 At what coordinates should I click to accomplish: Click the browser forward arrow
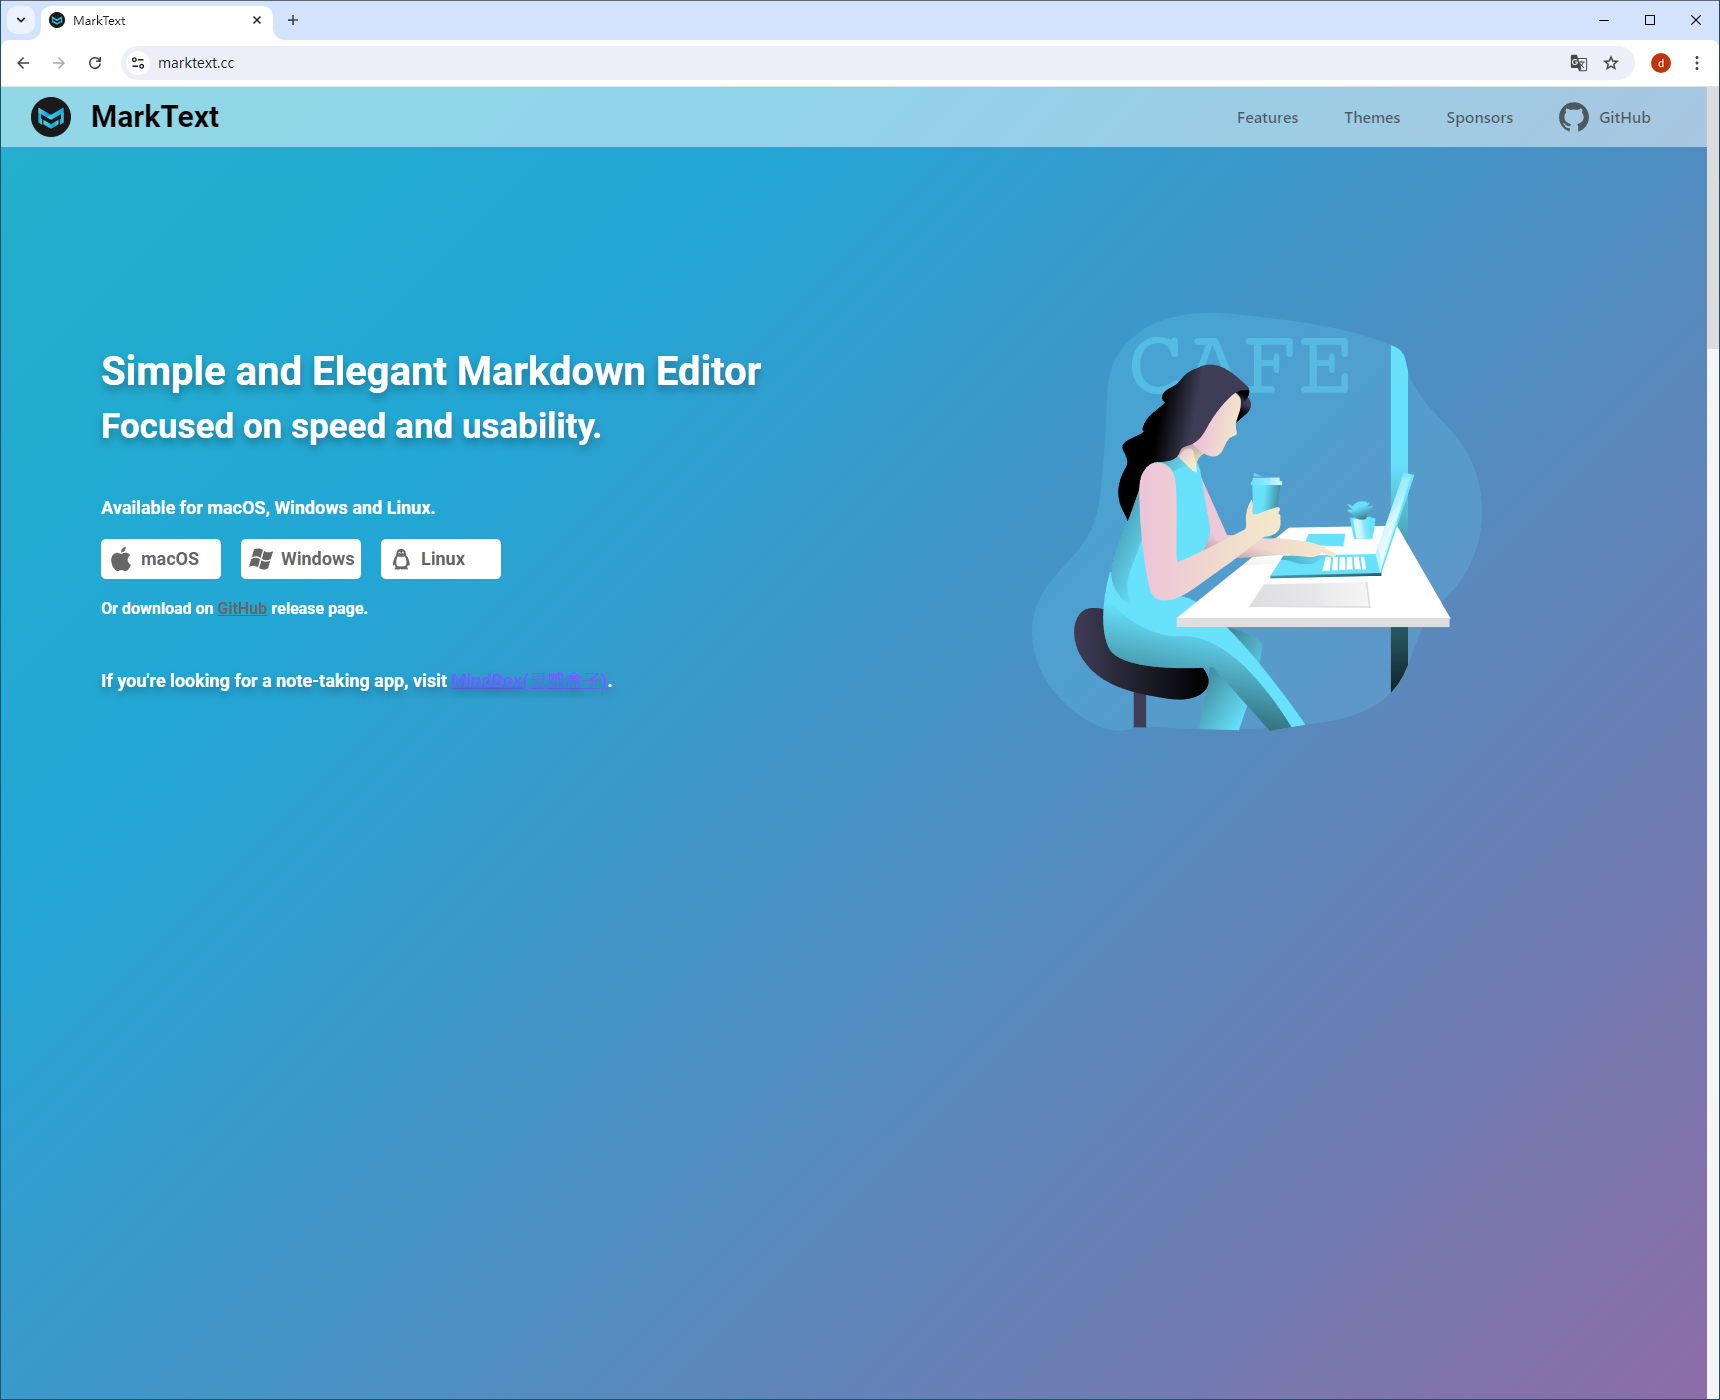(59, 63)
